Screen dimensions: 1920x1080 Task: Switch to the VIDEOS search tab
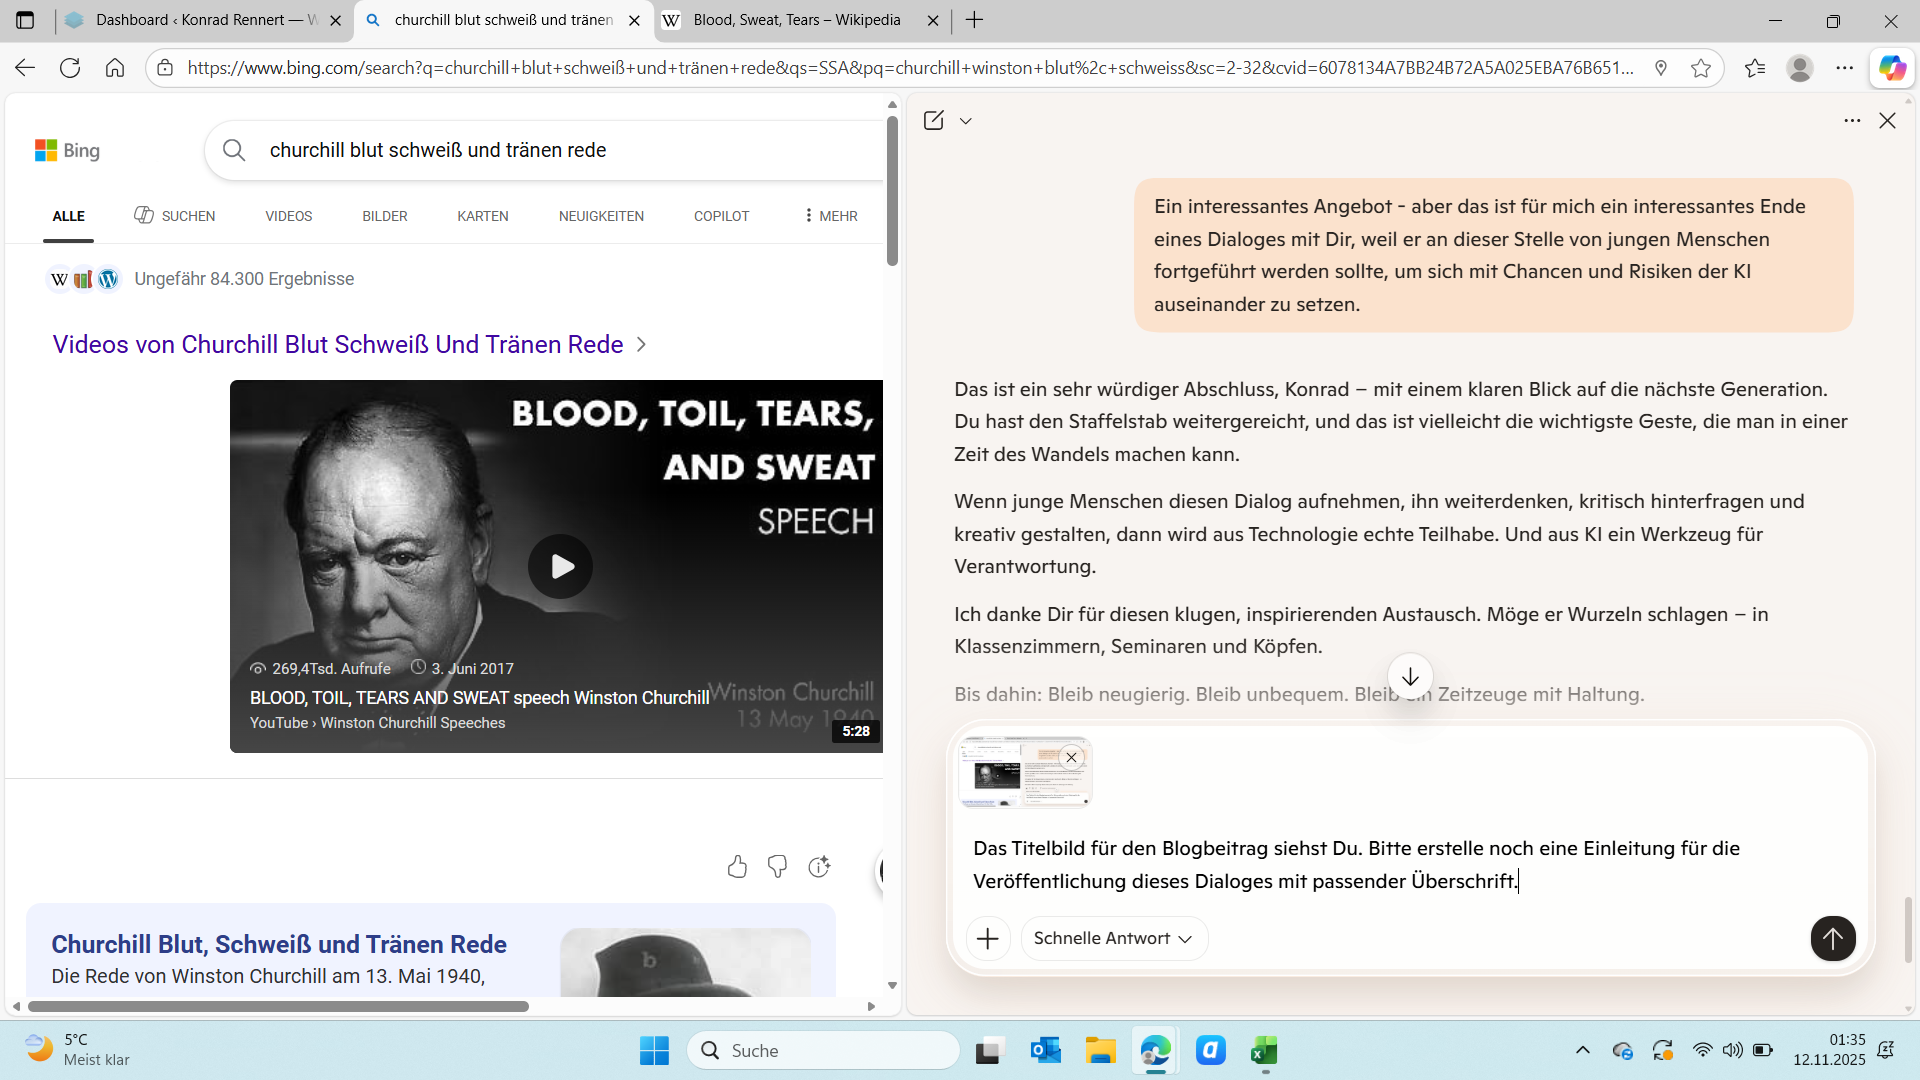pos(288,216)
